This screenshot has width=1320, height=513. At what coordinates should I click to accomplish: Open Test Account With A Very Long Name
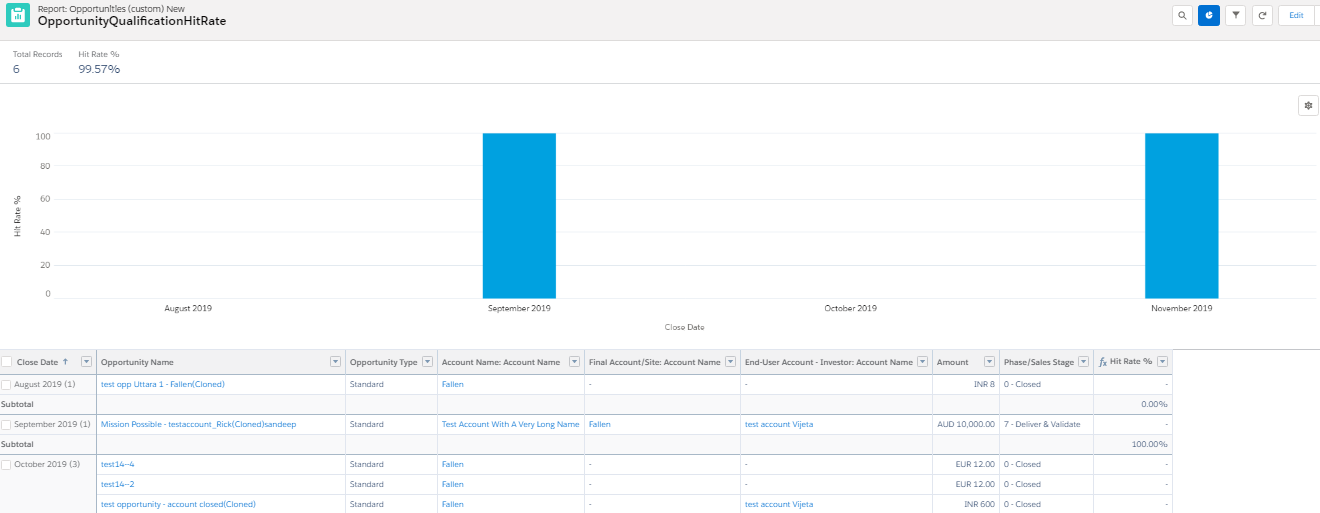click(x=511, y=424)
